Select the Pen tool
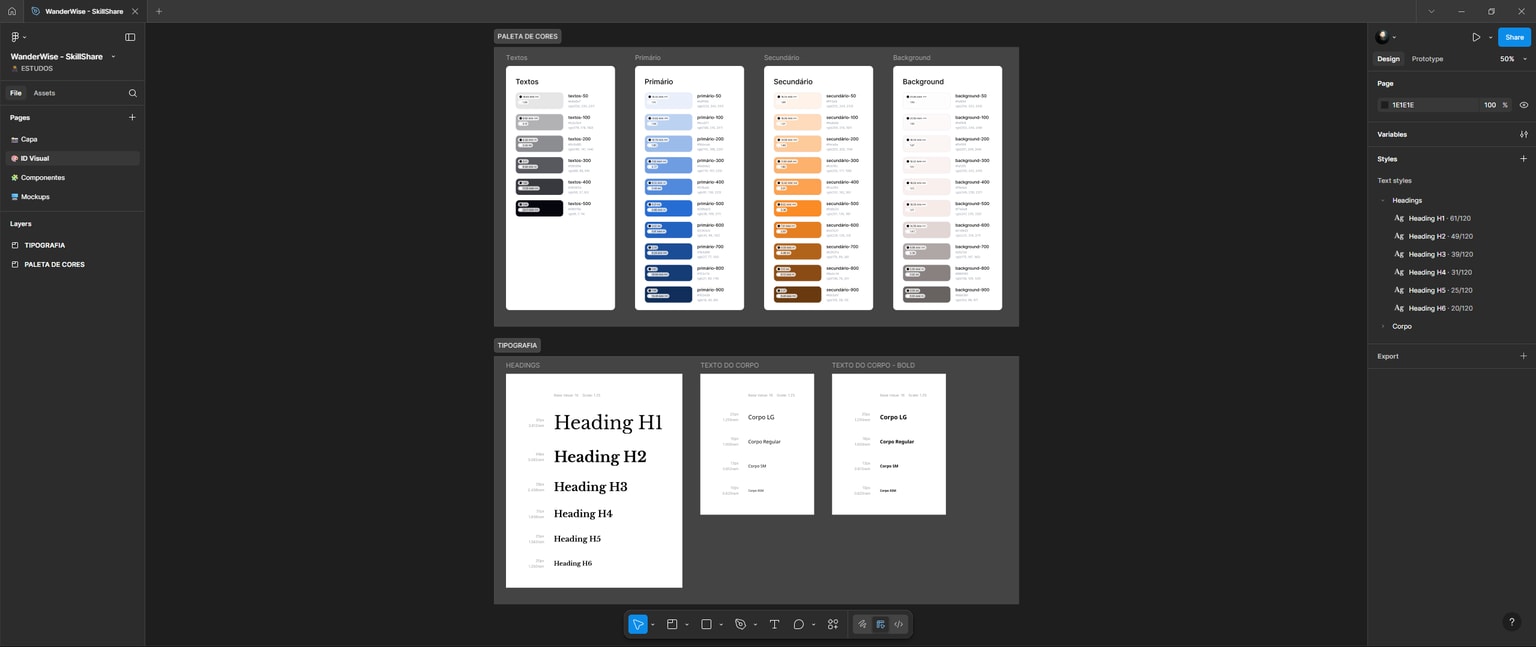 pos(740,624)
